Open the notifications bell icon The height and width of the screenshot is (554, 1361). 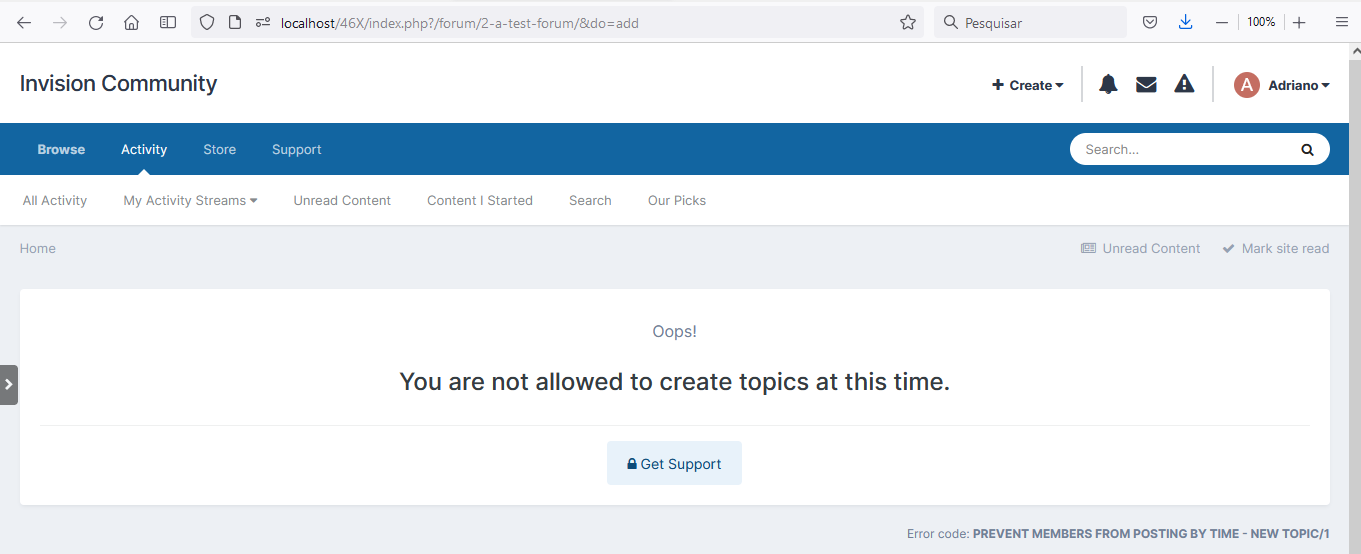pos(1108,85)
